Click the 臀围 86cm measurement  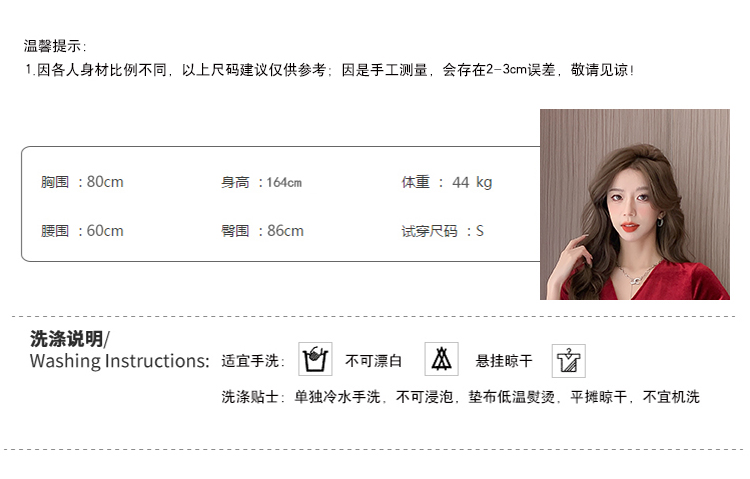(x=262, y=231)
